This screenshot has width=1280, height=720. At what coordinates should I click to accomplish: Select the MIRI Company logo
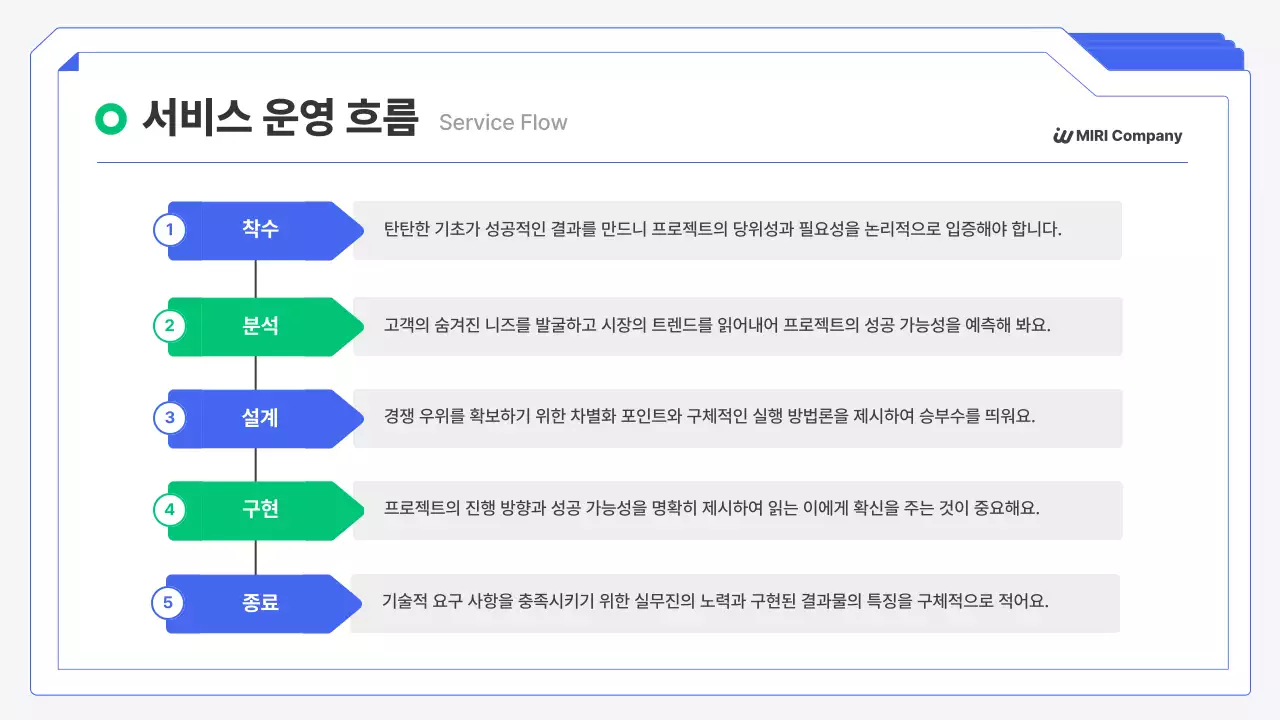(x=1117, y=136)
